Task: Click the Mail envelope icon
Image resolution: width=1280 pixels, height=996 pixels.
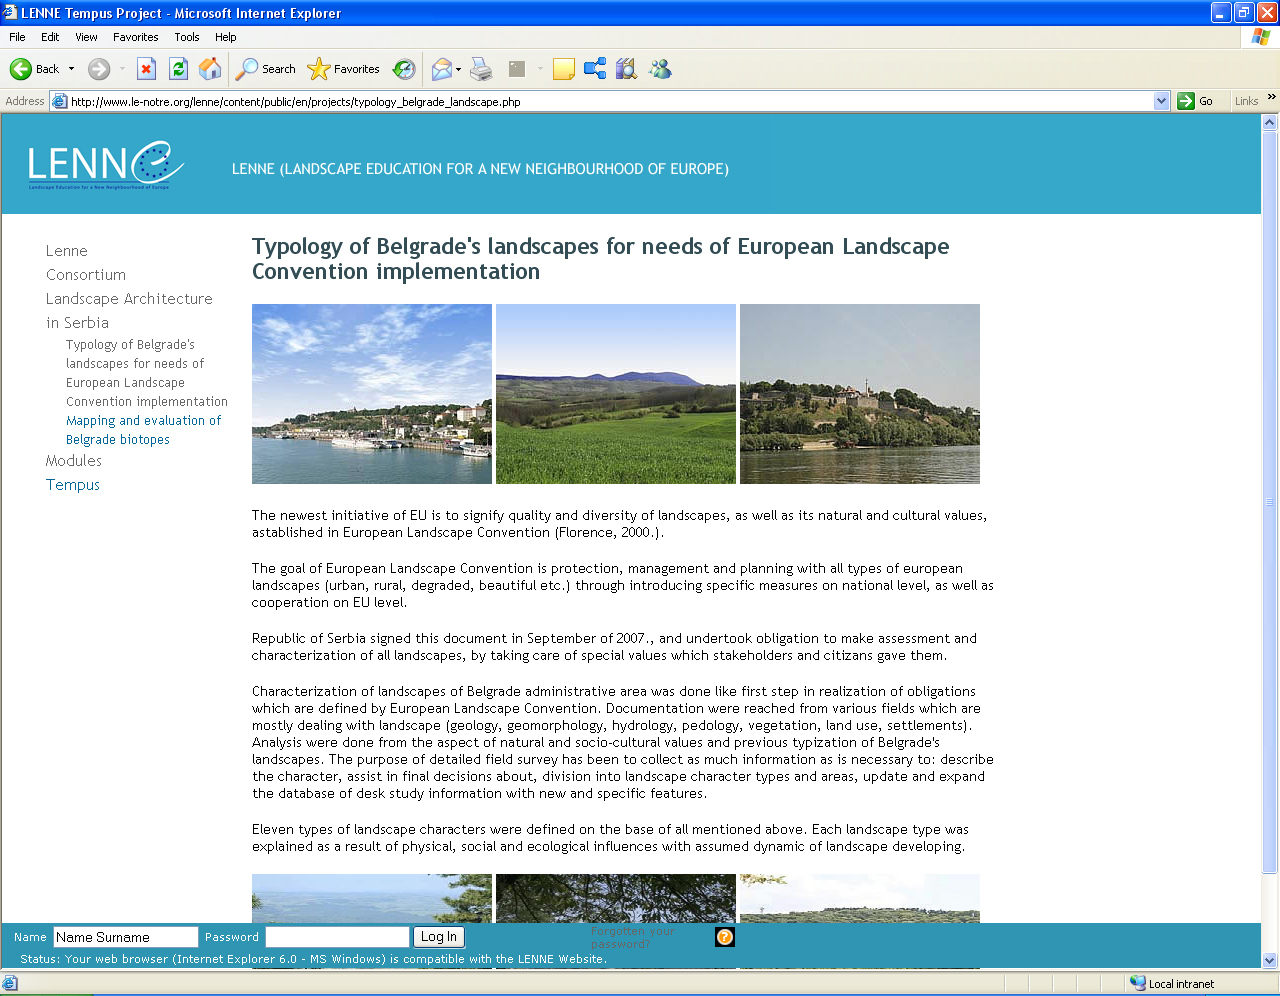Action: point(441,69)
